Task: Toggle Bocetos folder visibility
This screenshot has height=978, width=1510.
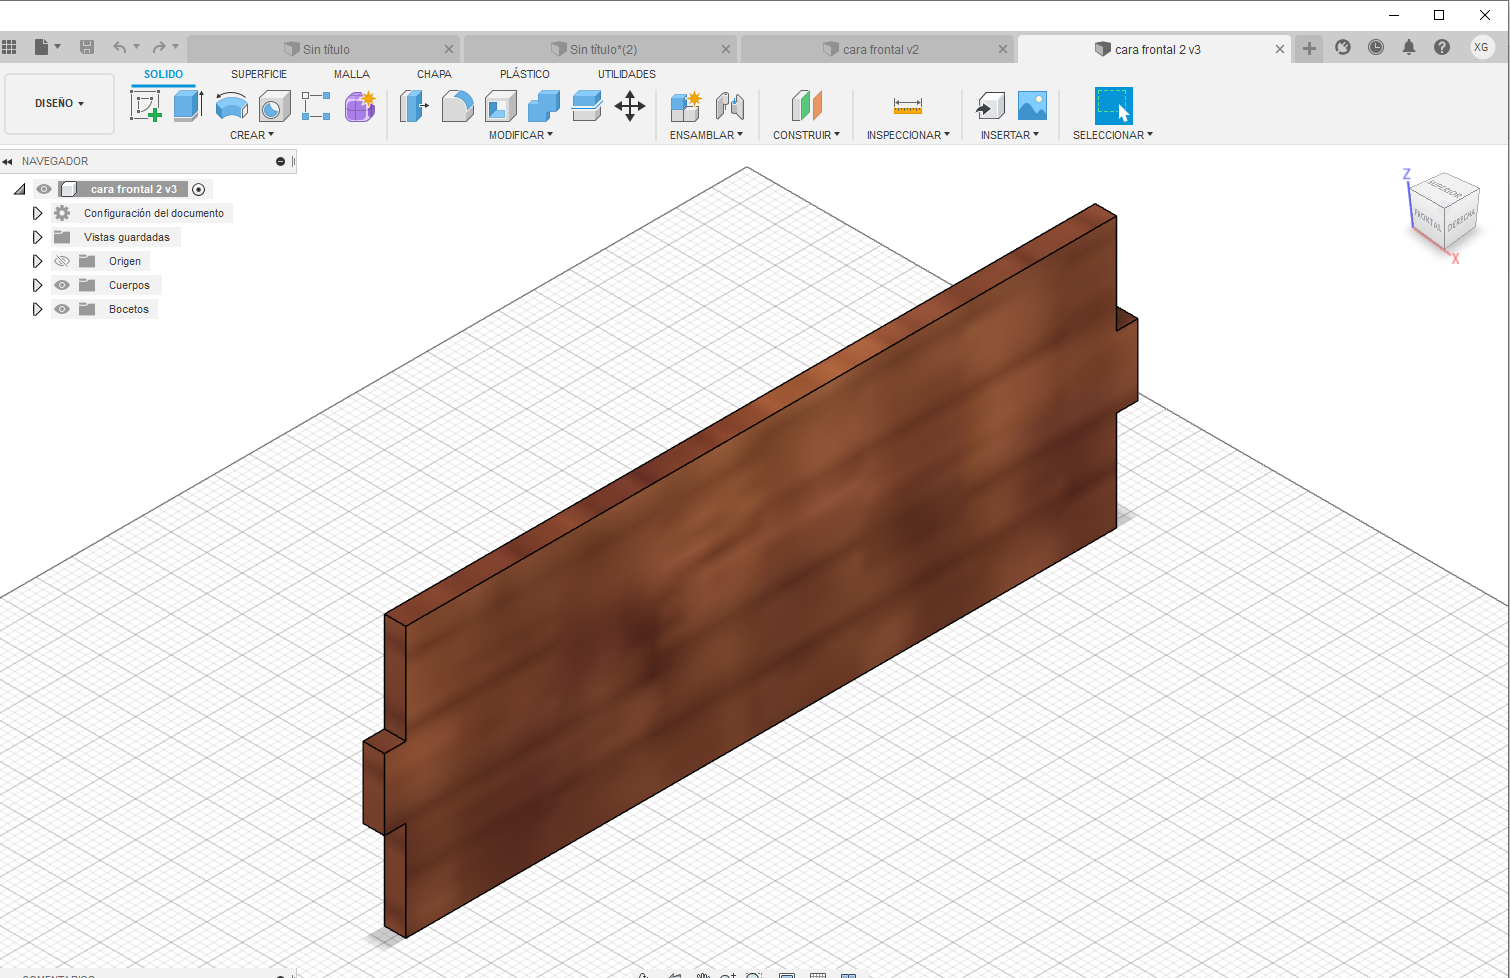Action: coord(62,309)
